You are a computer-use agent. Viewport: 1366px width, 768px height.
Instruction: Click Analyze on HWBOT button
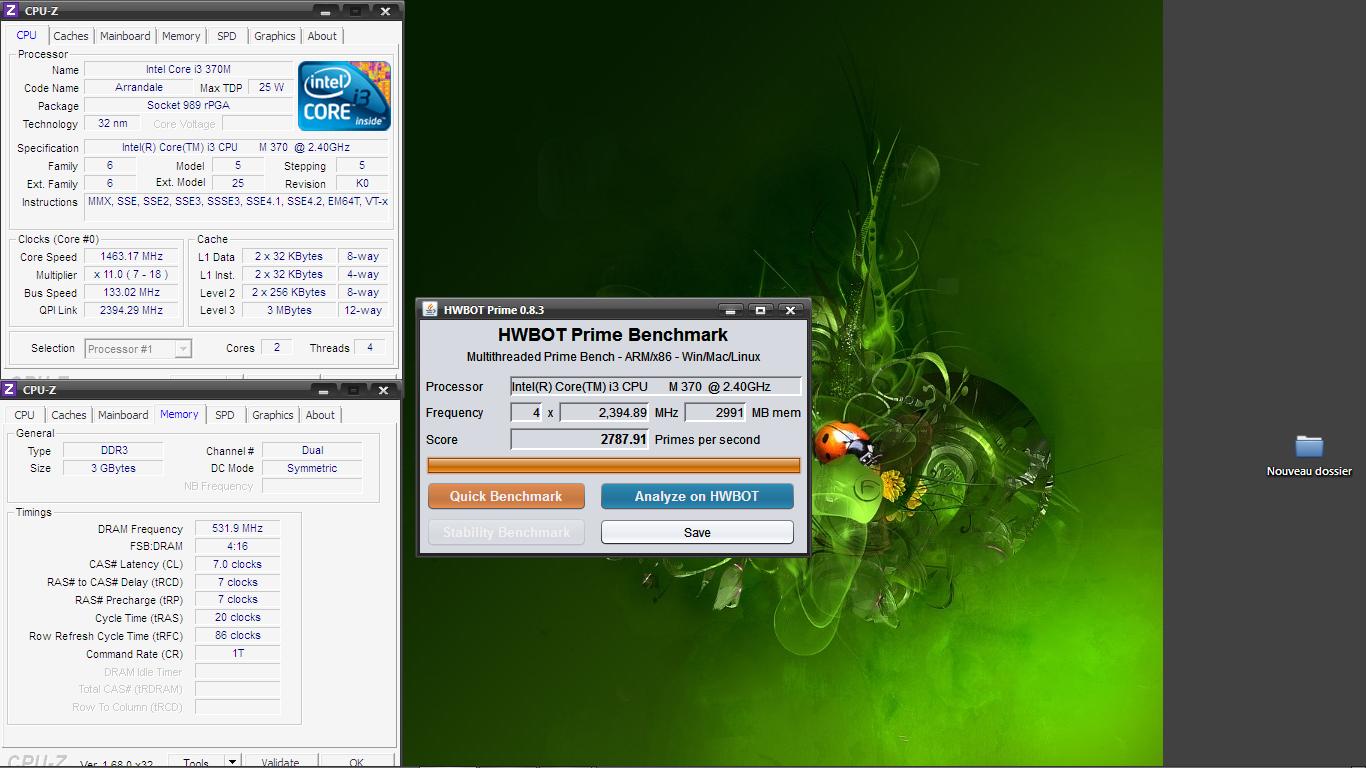[x=697, y=496]
